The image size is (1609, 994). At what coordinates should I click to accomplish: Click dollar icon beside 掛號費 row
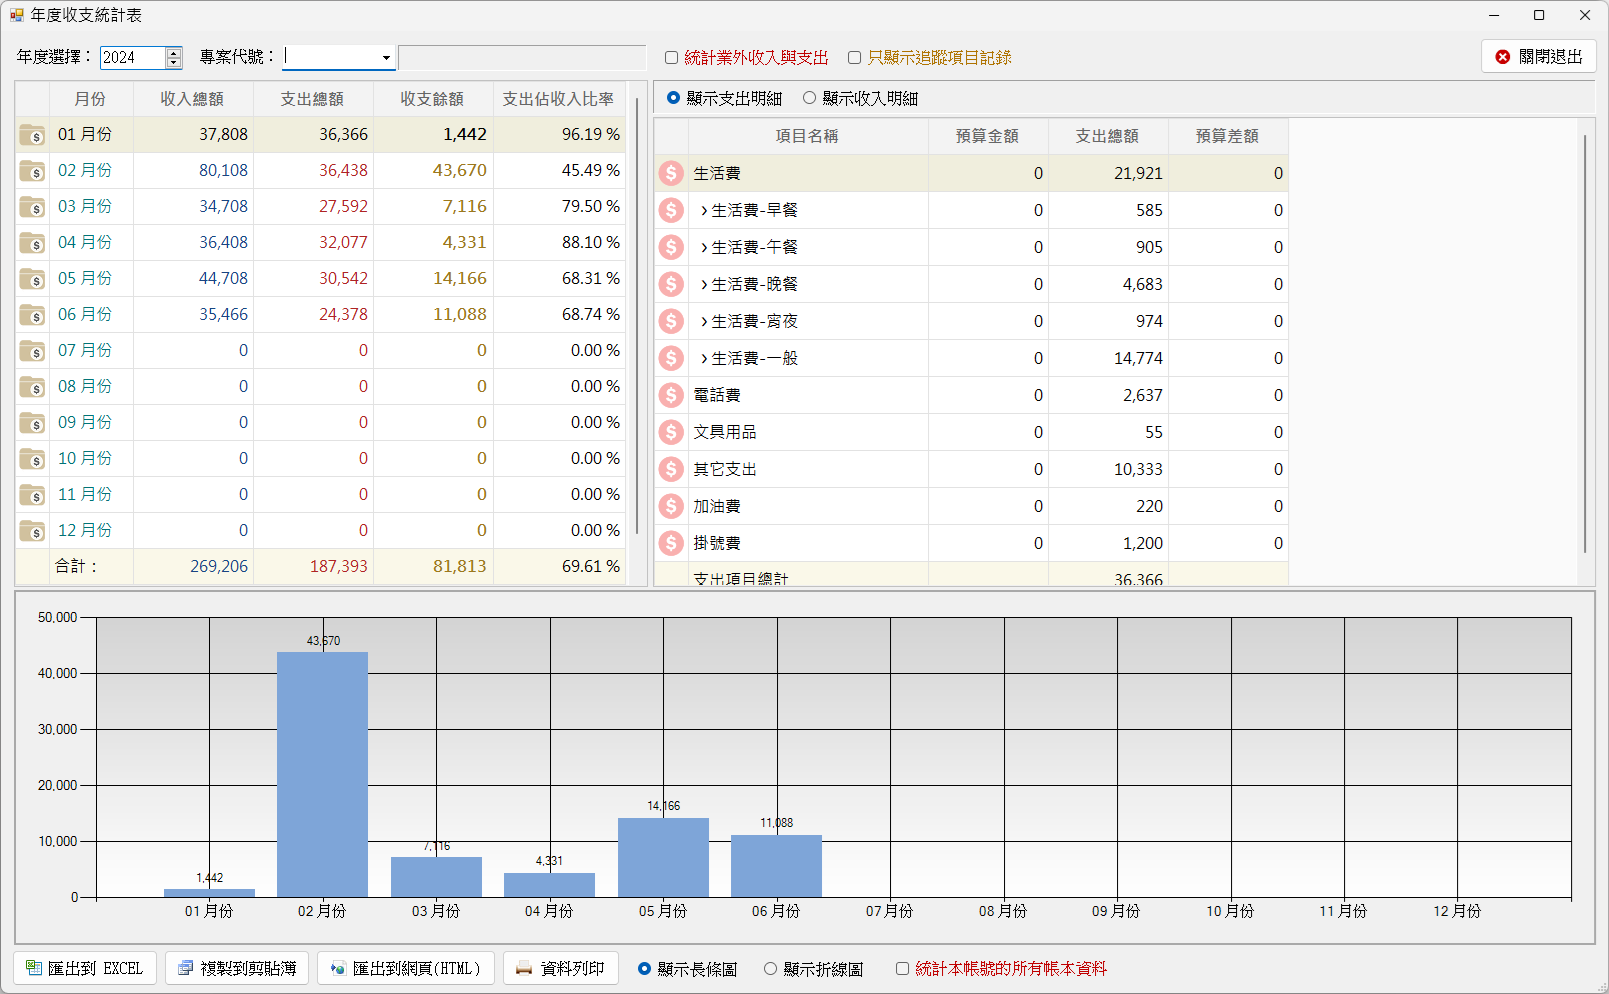click(x=671, y=543)
